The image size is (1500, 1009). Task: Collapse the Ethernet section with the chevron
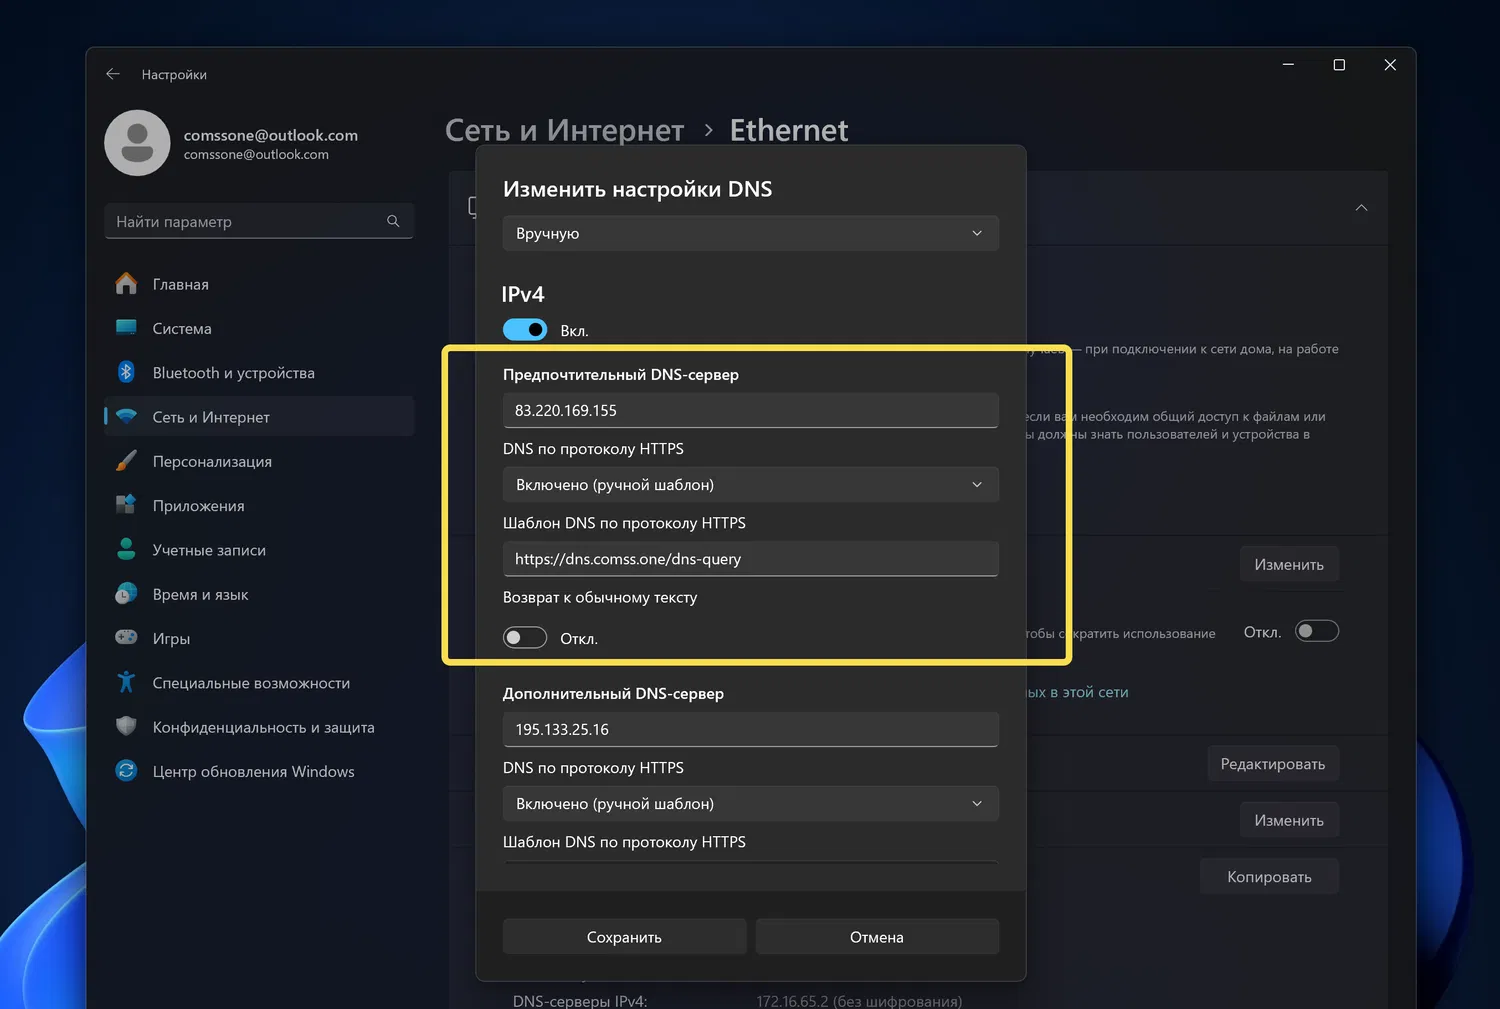tap(1361, 208)
